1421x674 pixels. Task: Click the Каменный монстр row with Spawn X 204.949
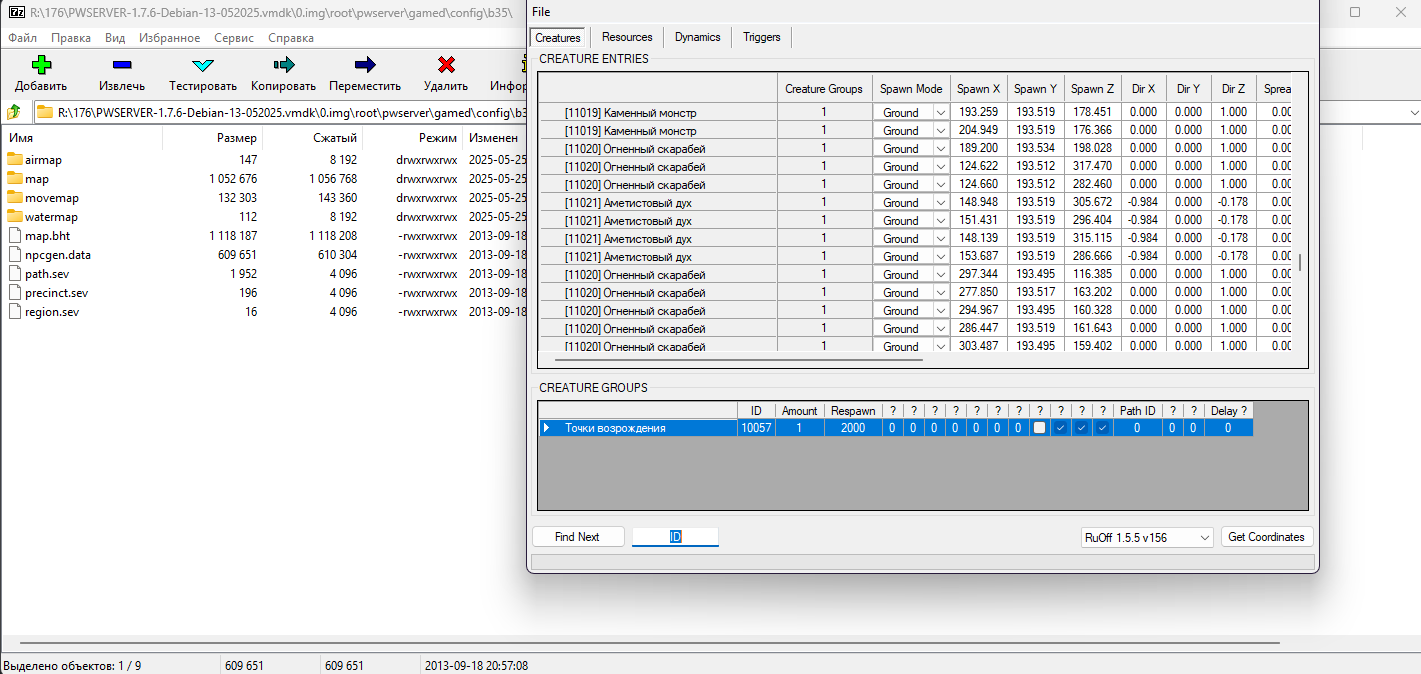pyautogui.click(x=657, y=131)
